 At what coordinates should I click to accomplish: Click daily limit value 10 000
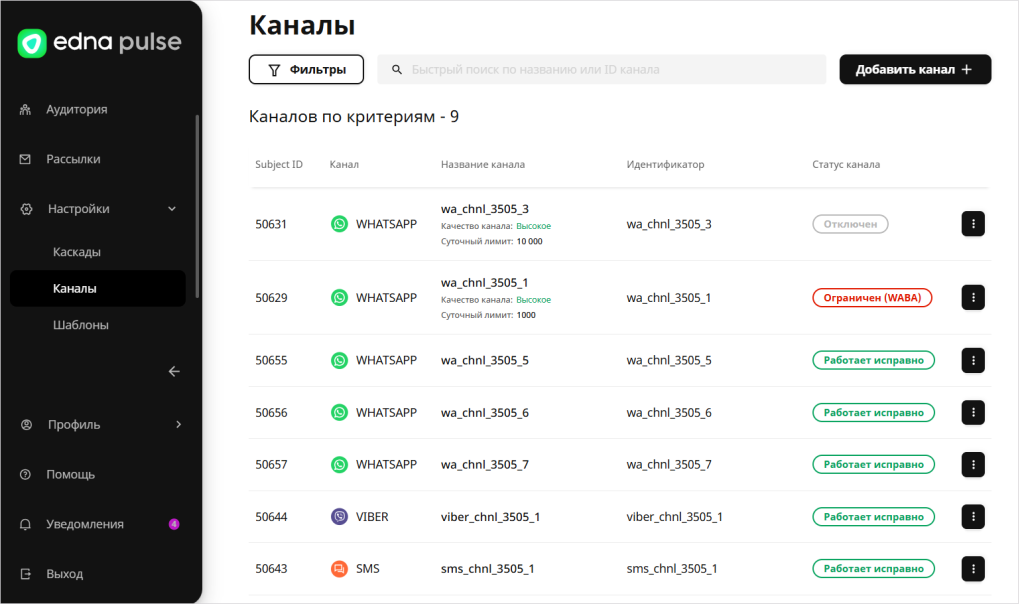tap(530, 242)
